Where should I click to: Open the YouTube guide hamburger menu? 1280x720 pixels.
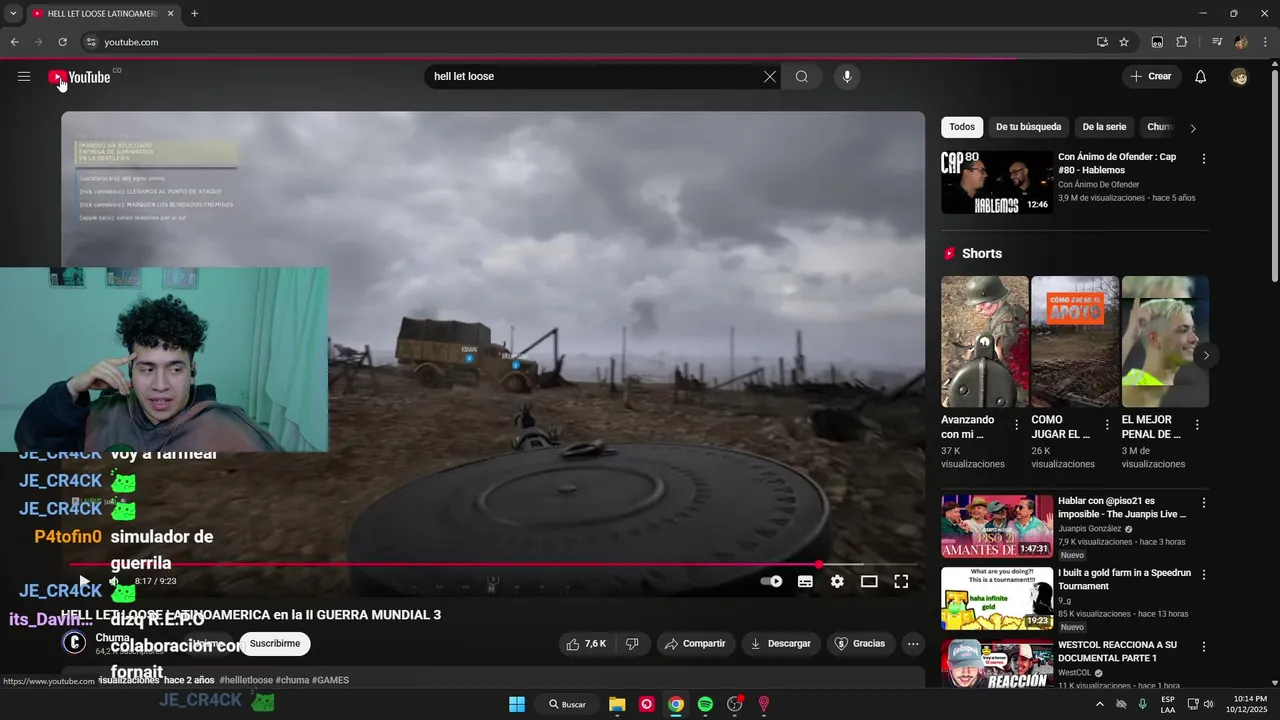[x=24, y=77]
